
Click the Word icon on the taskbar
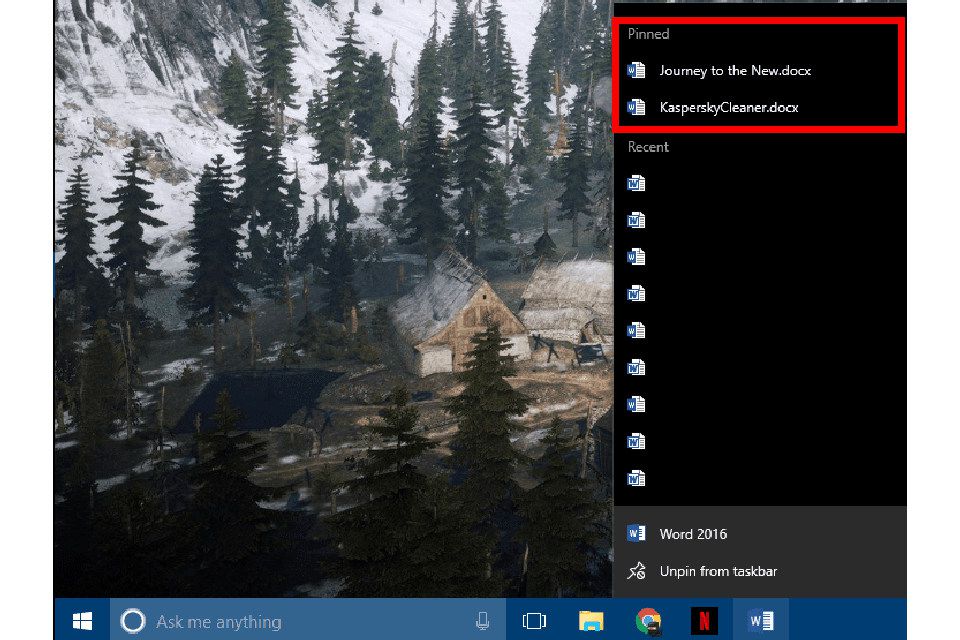(761, 621)
